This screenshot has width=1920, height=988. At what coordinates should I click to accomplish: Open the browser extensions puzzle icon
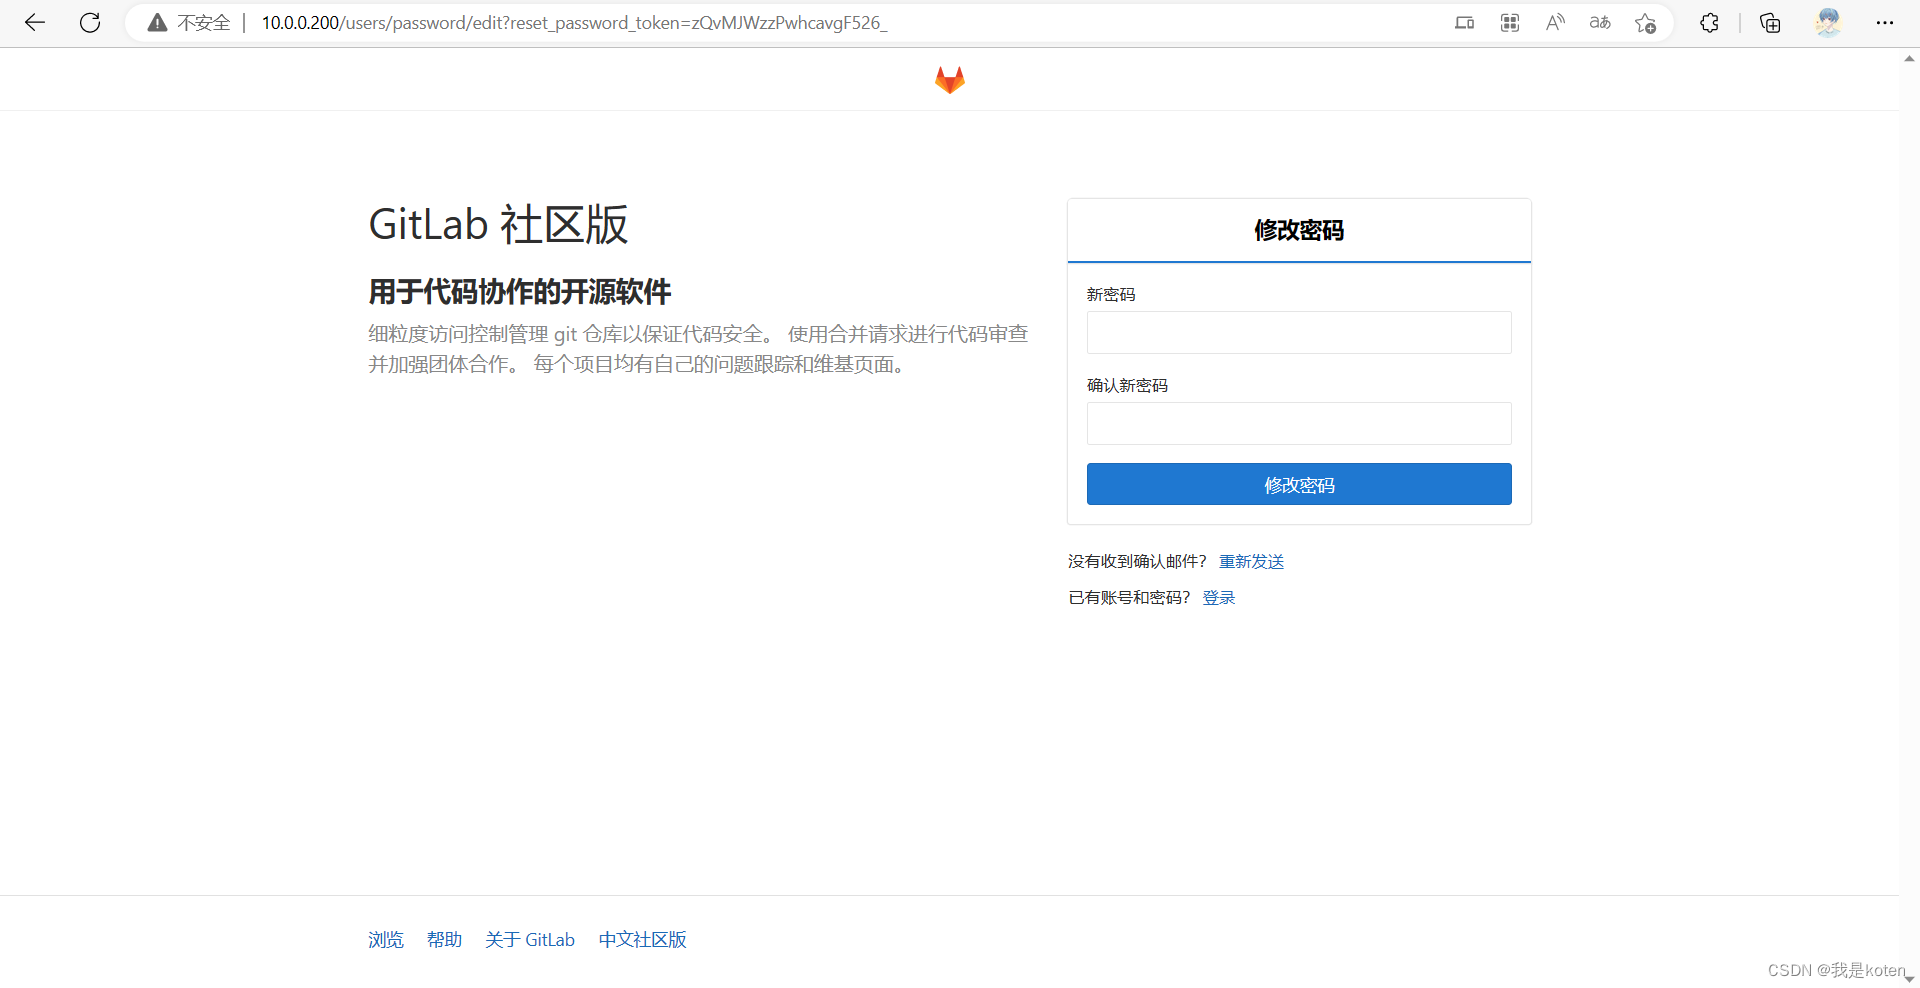[1709, 23]
